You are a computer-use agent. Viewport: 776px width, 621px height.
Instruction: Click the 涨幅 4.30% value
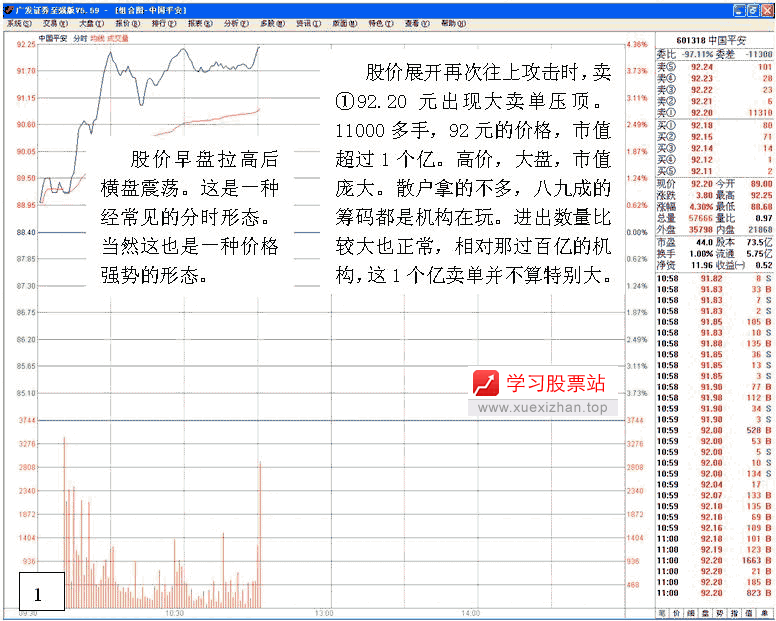(x=701, y=206)
